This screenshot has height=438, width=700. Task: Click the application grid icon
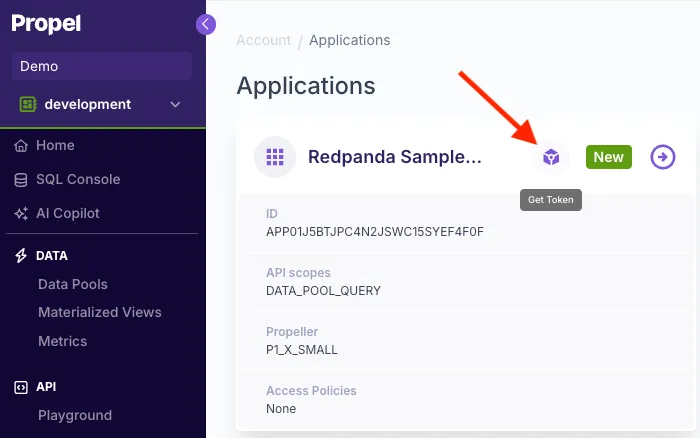[275, 157]
